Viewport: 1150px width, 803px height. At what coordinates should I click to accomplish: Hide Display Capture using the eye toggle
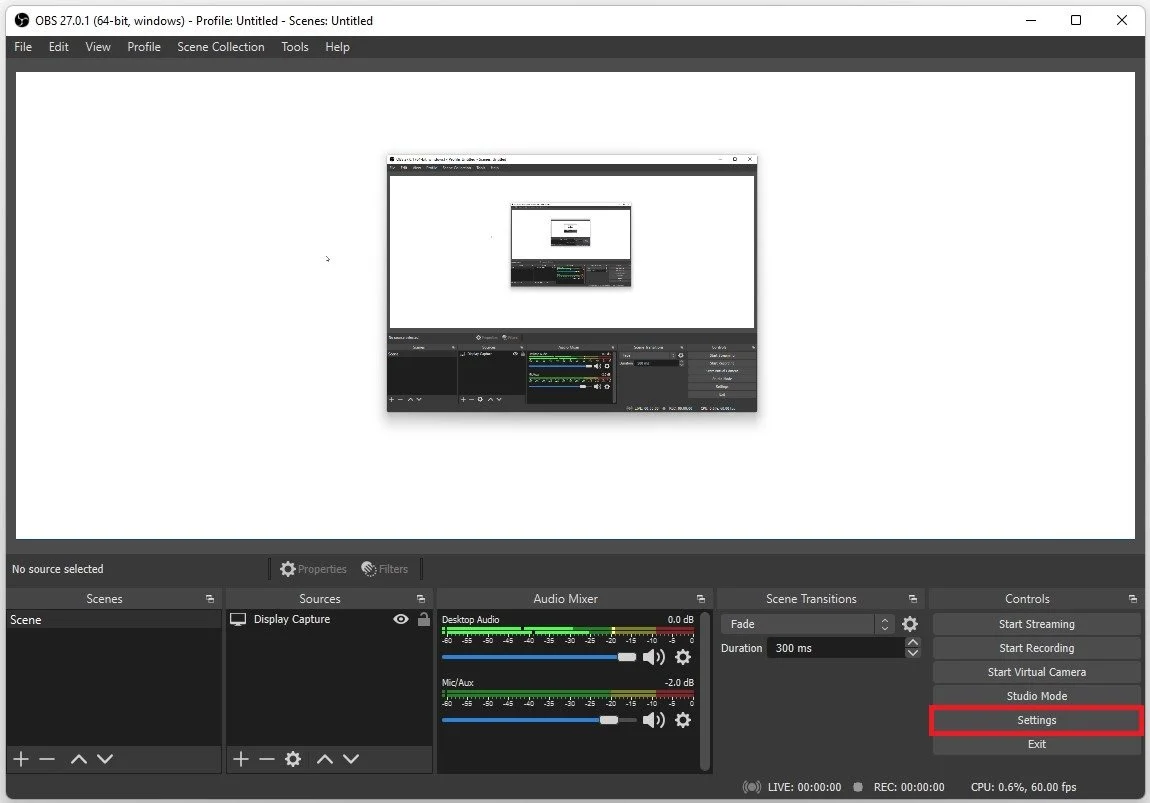[400, 619]
